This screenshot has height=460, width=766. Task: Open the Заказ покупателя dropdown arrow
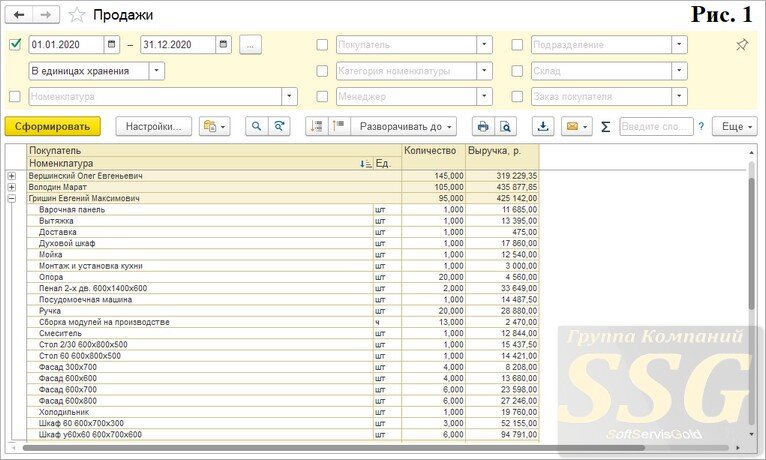pos(679,96)
